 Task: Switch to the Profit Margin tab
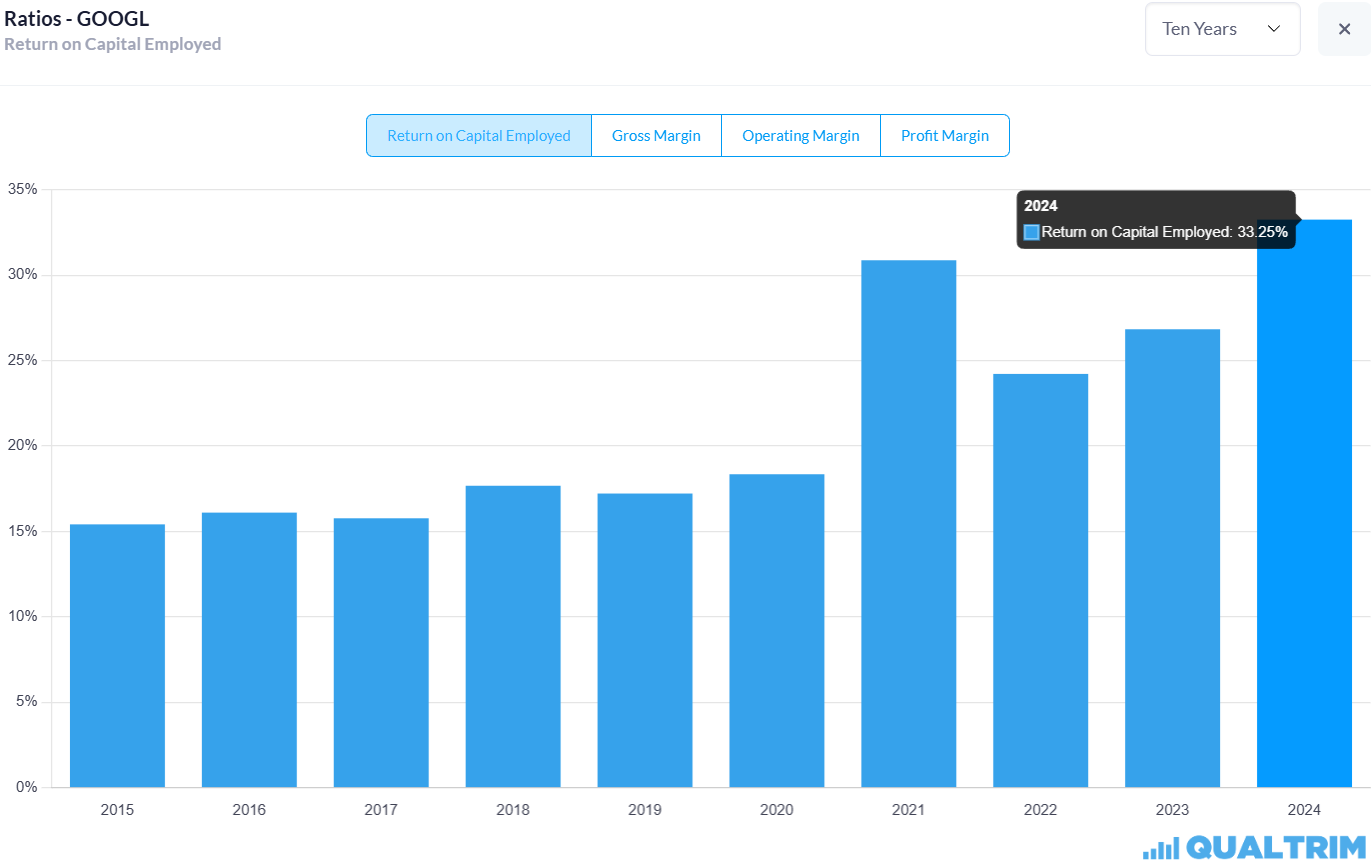pyautogui.click(x=945, y=135)
